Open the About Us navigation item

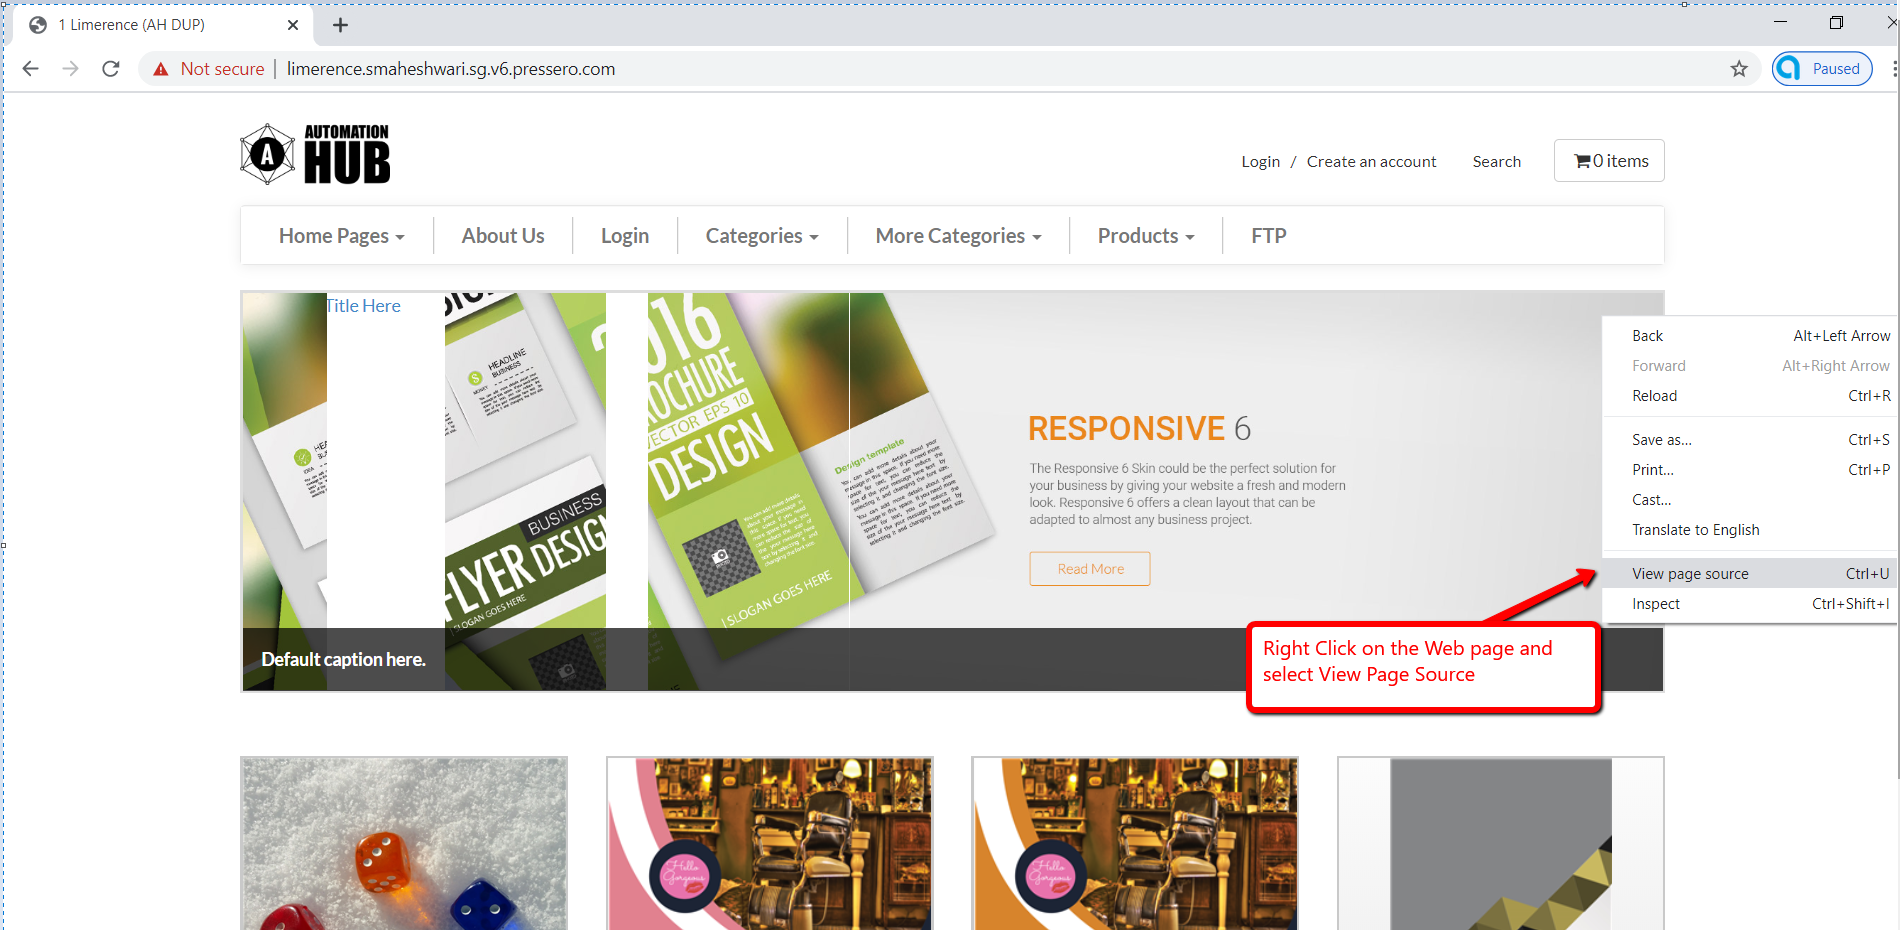pyautogui.click(x=503, y=236)
